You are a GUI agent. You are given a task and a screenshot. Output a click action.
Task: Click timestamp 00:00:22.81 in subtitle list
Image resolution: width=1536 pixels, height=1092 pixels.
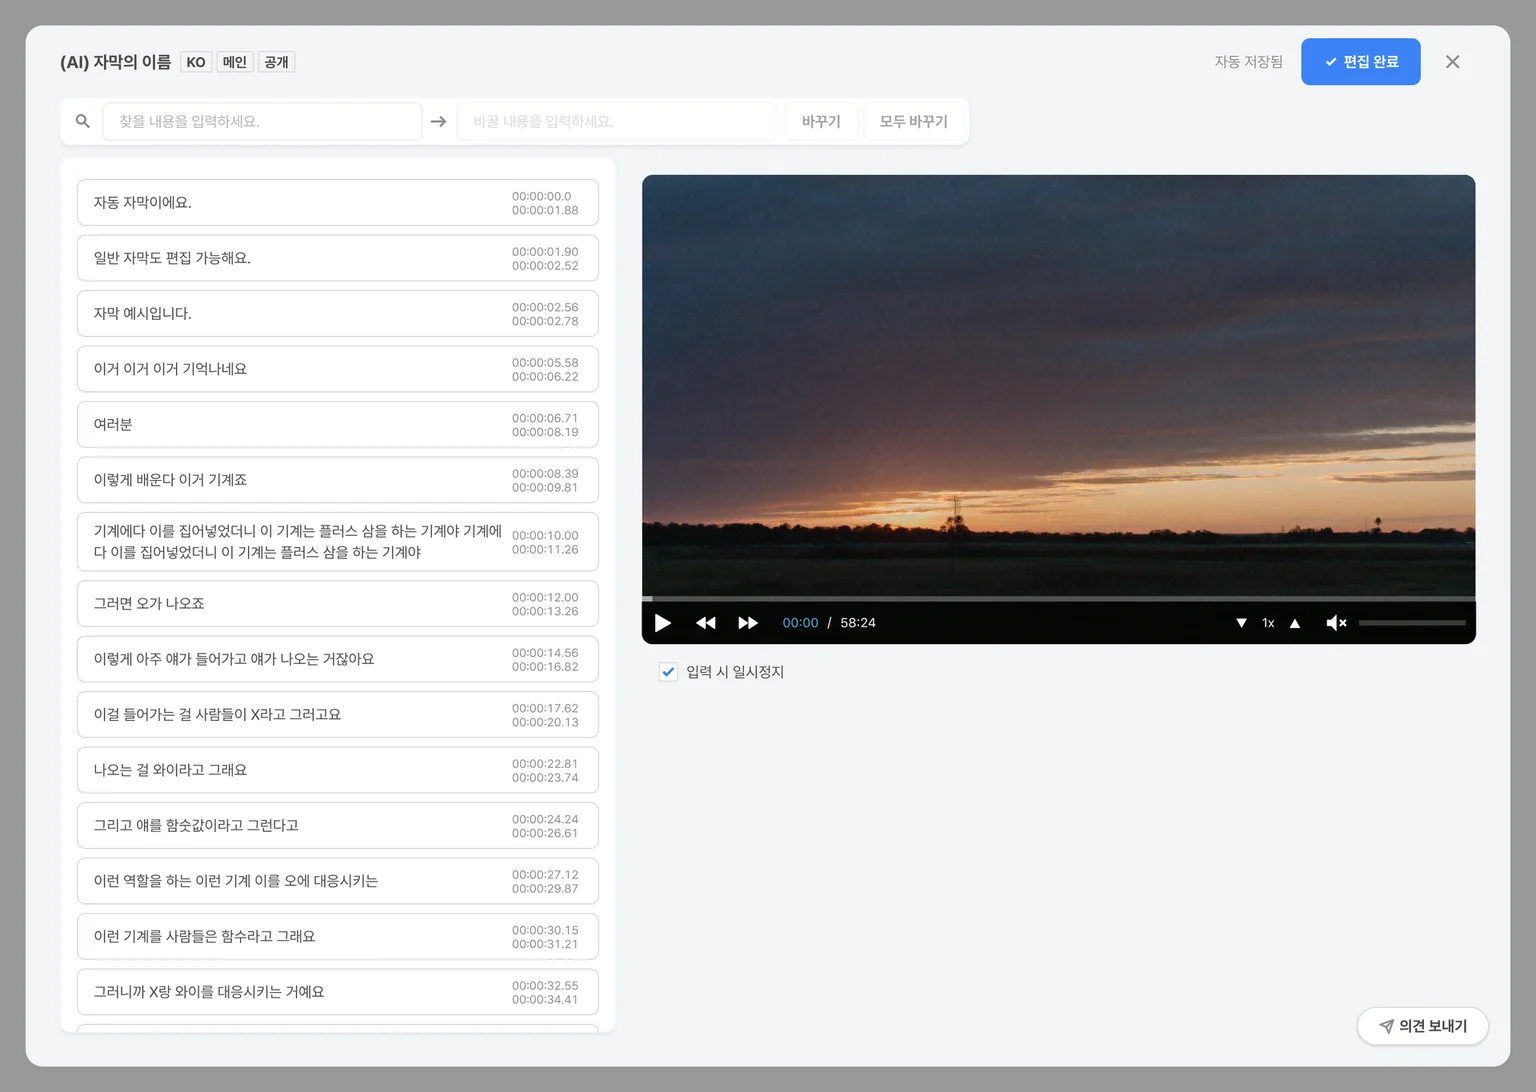545,764
